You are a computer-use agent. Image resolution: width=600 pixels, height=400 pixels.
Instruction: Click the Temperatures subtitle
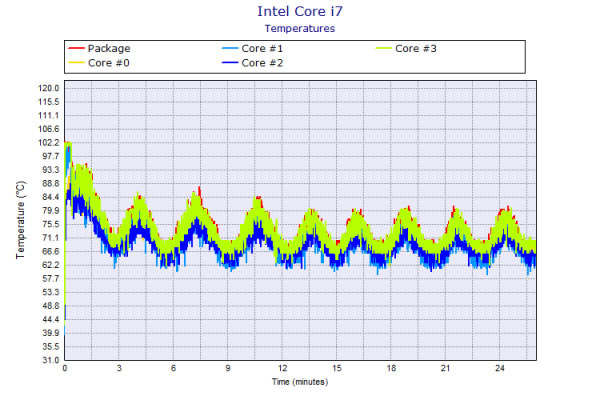(x=300, y=29)
